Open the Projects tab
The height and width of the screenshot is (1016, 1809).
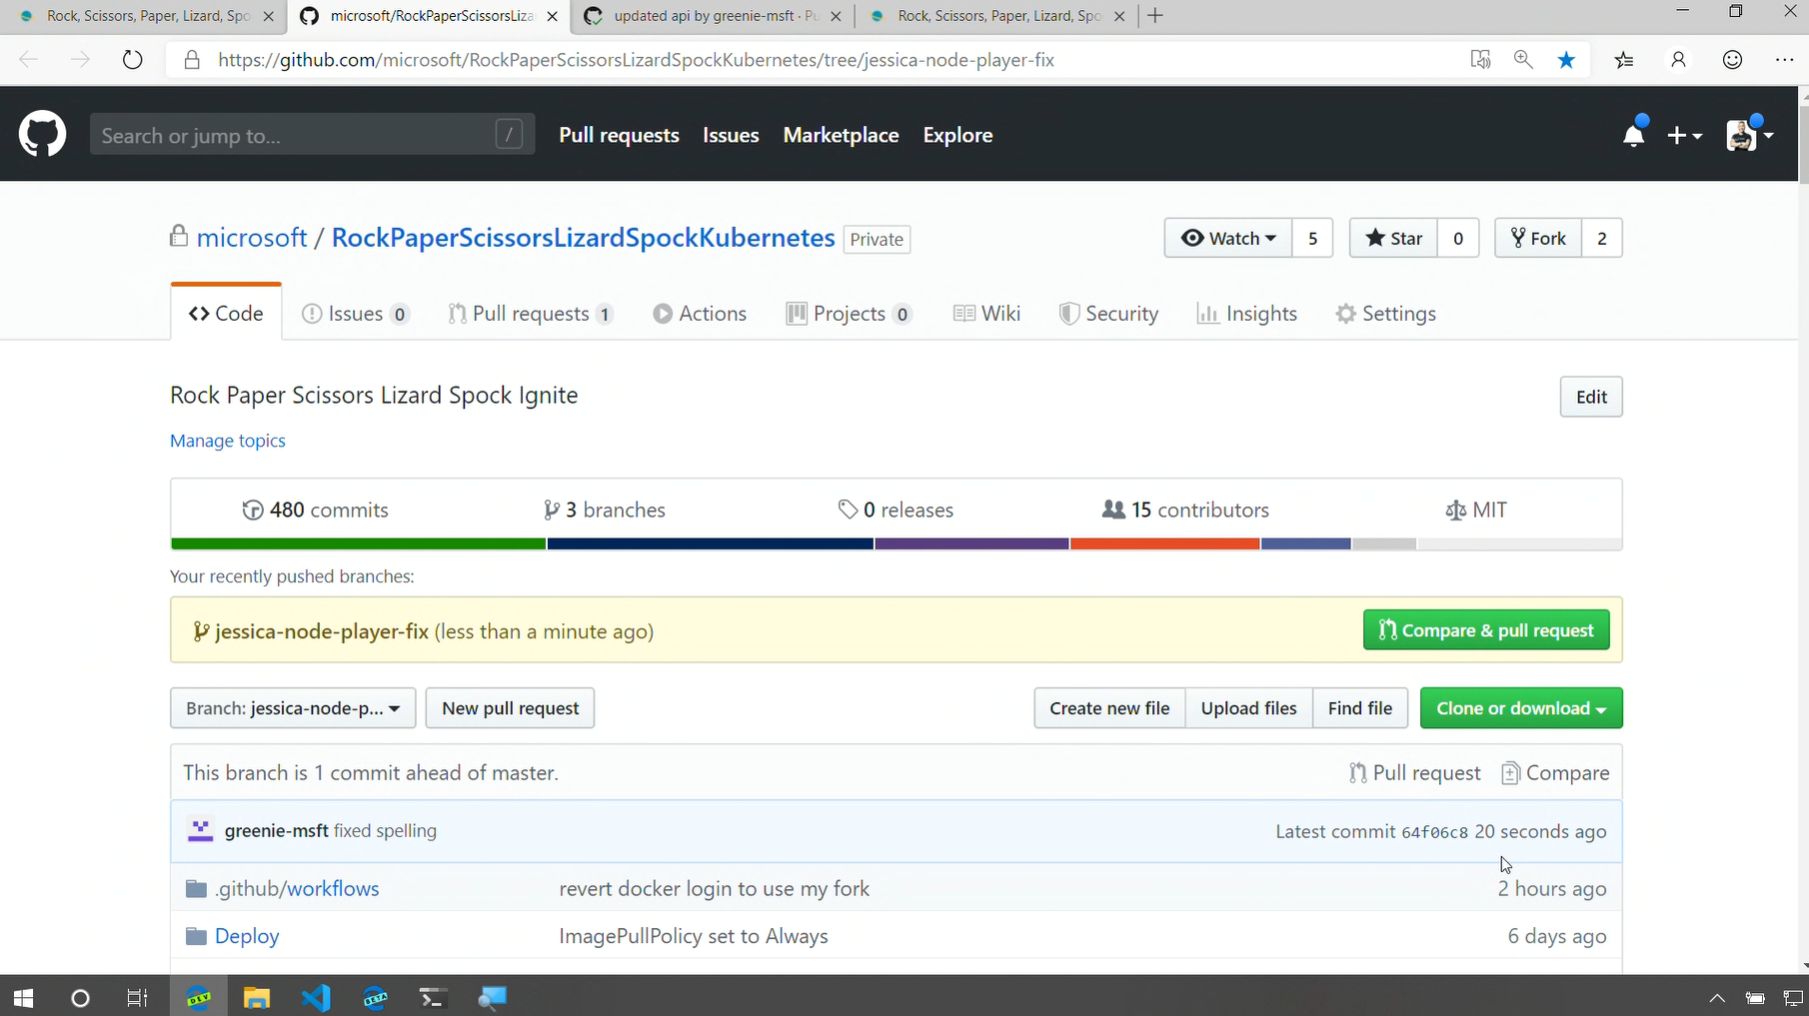coord(849,314)
